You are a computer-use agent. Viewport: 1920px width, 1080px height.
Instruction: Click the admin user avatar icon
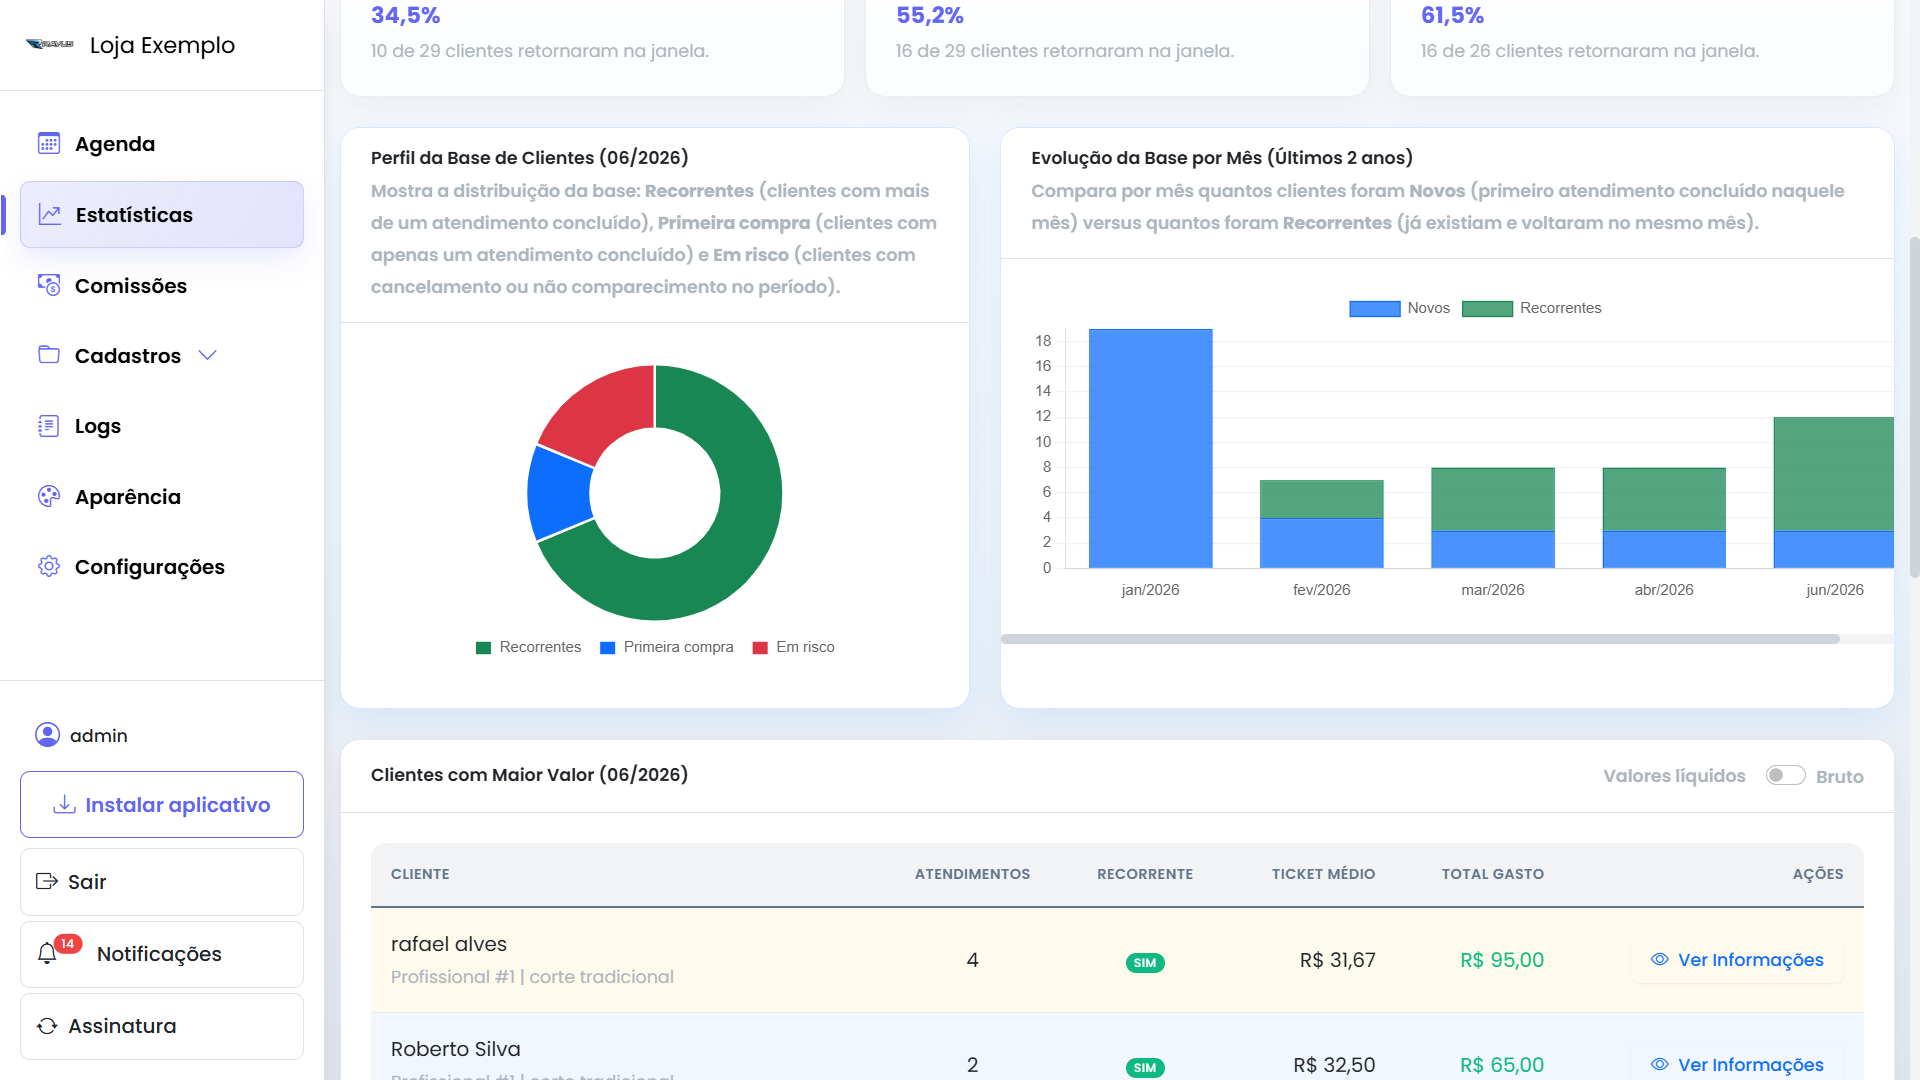tap(47, 735)
